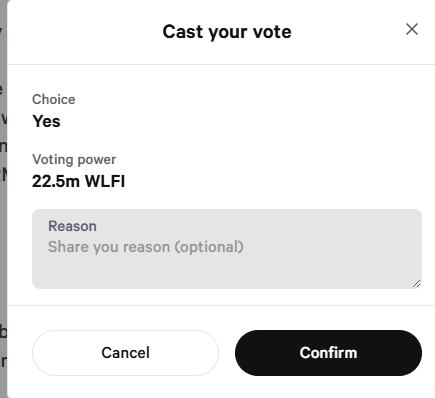Image resolution: width=435 pixels, height=398 pixels.
Task: Click the 22.5m amount text
Action: click(56, 181)
